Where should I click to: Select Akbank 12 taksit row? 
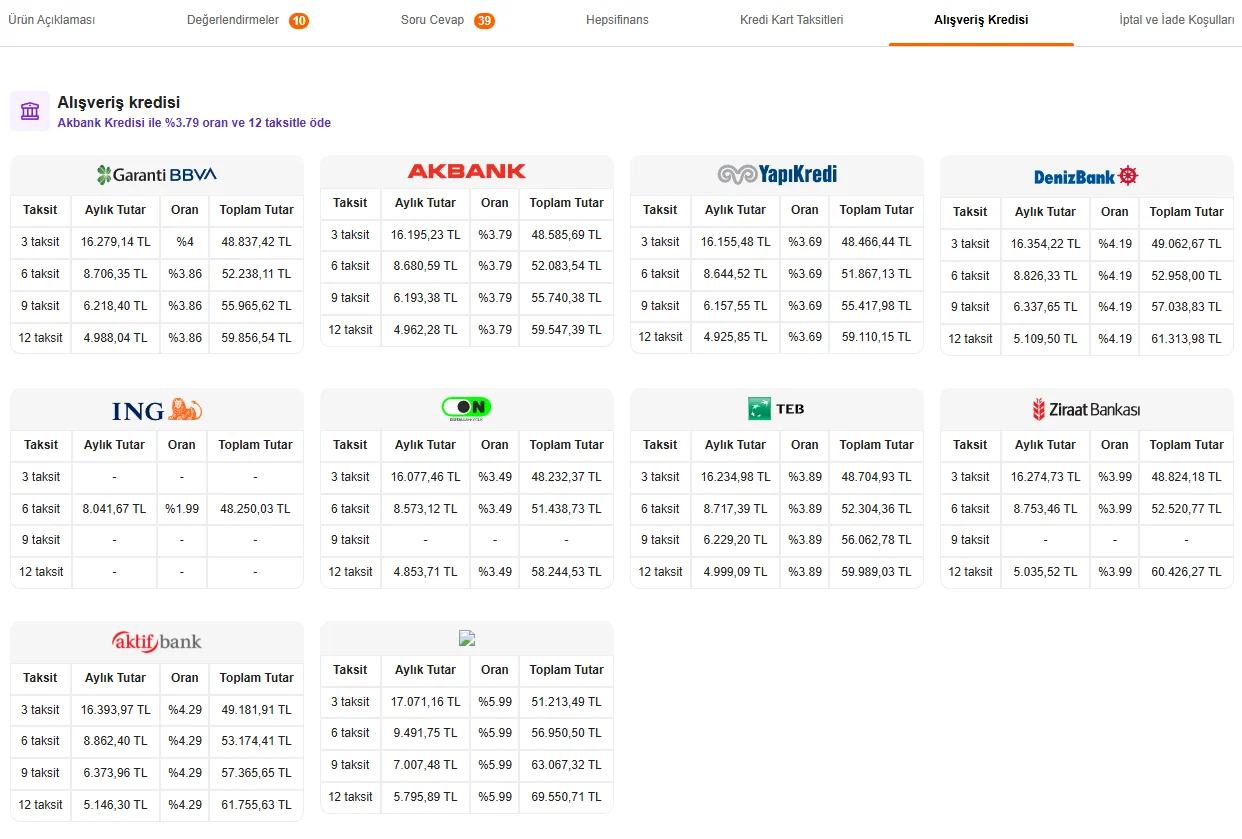tap(467, 330)
